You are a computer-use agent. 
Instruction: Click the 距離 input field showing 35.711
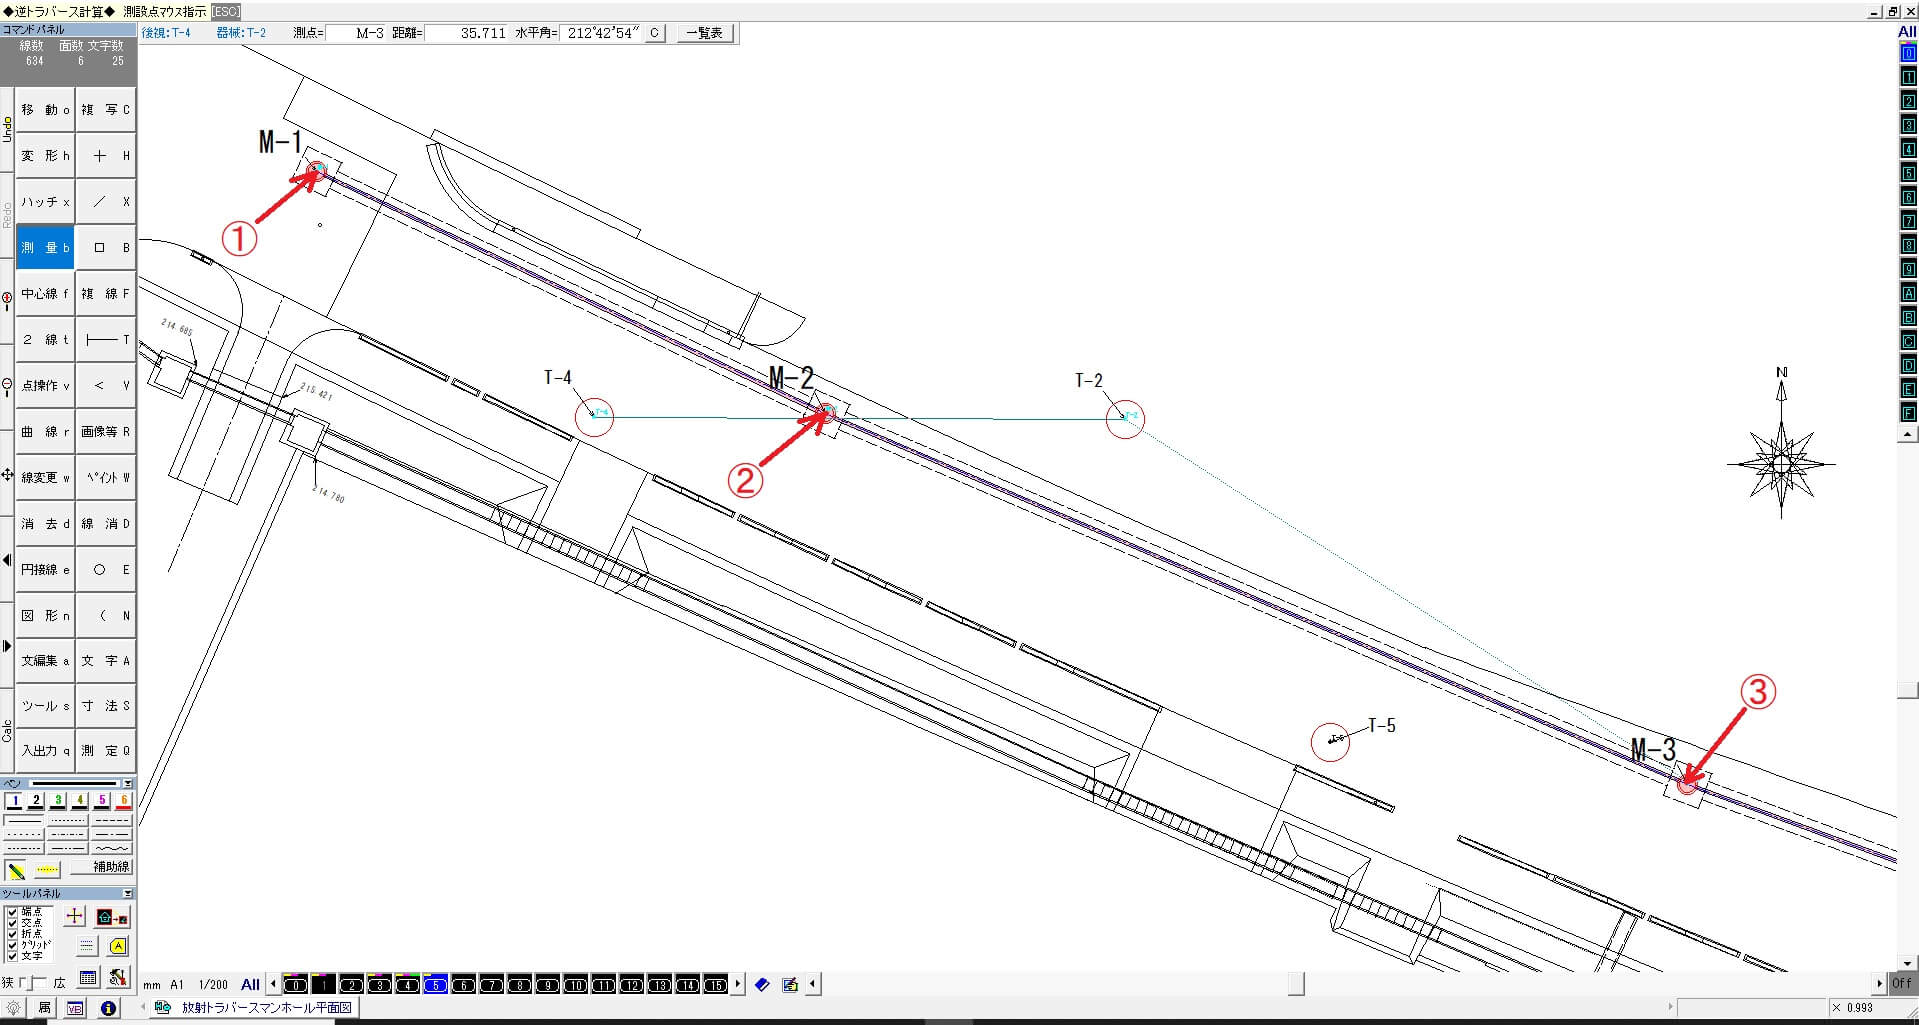[x=468, y=33]
